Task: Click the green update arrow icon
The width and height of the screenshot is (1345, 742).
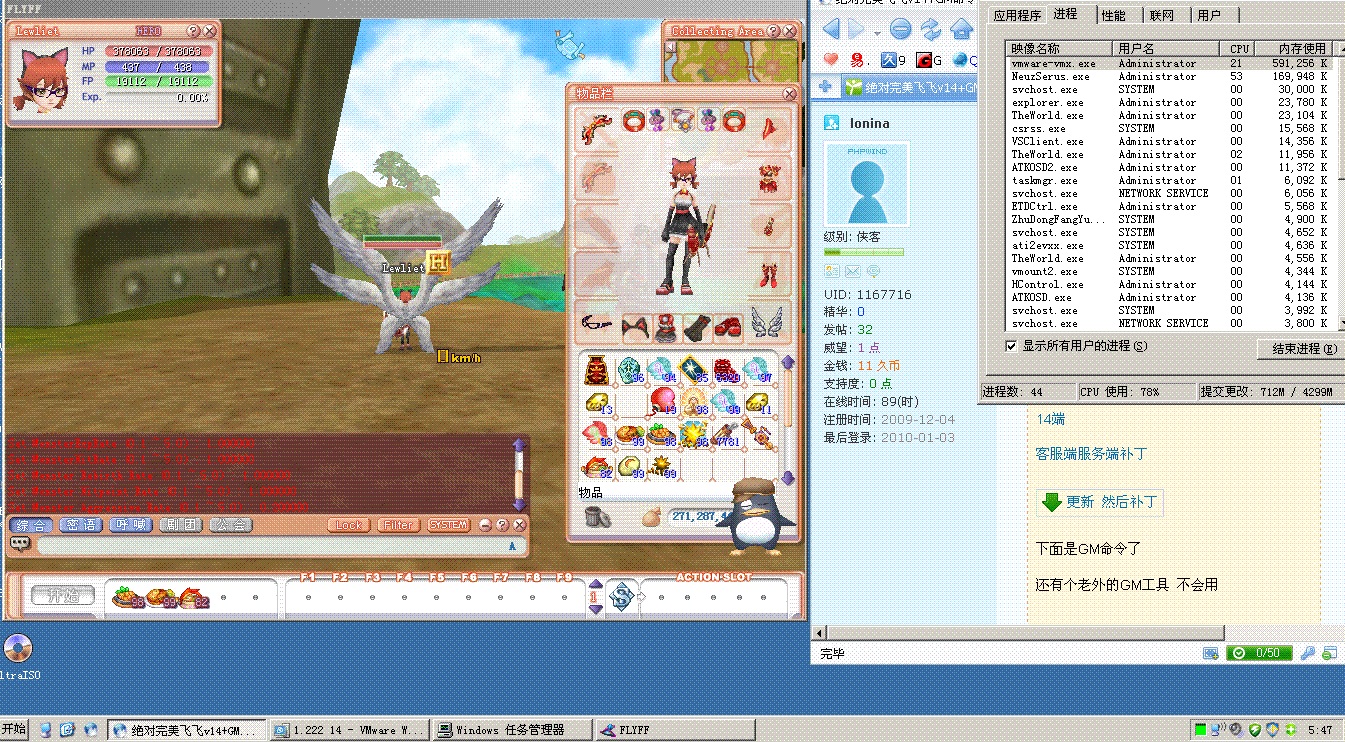Action: pos(1051,502)
